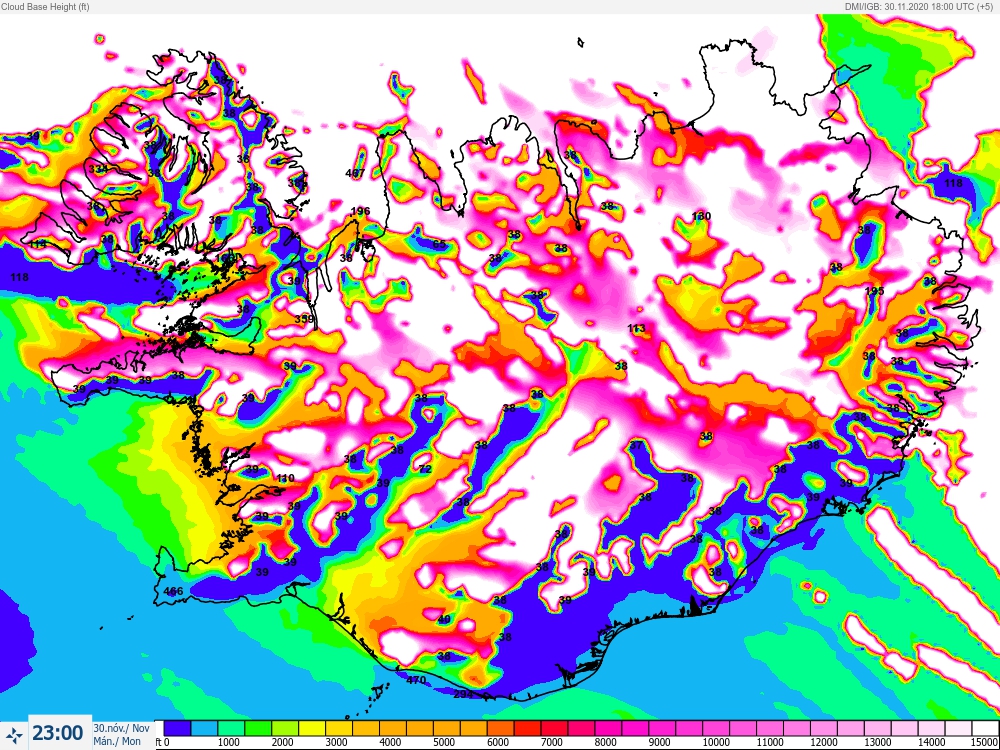1000x750 pixels.
Task: Click the 113 value on the map
Action: click(x=636, y=328)
